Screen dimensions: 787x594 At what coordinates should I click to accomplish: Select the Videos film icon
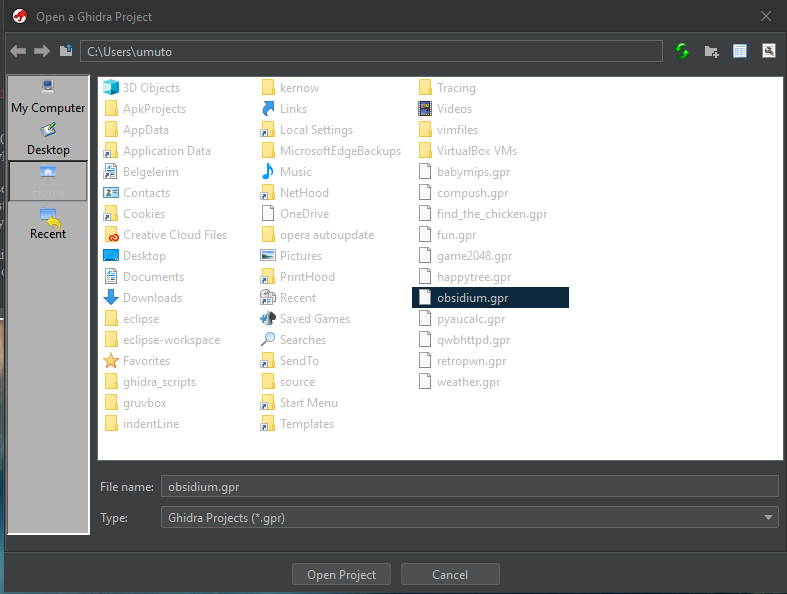coord(425,108)
